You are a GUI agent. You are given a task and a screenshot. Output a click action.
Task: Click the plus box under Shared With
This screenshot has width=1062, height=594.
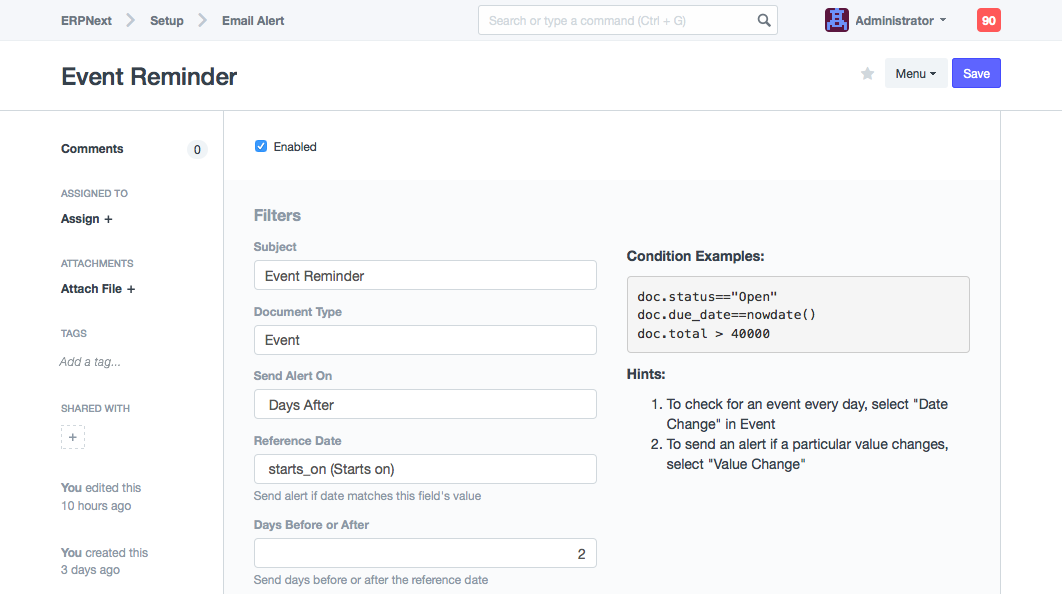(x=73, y=437)
